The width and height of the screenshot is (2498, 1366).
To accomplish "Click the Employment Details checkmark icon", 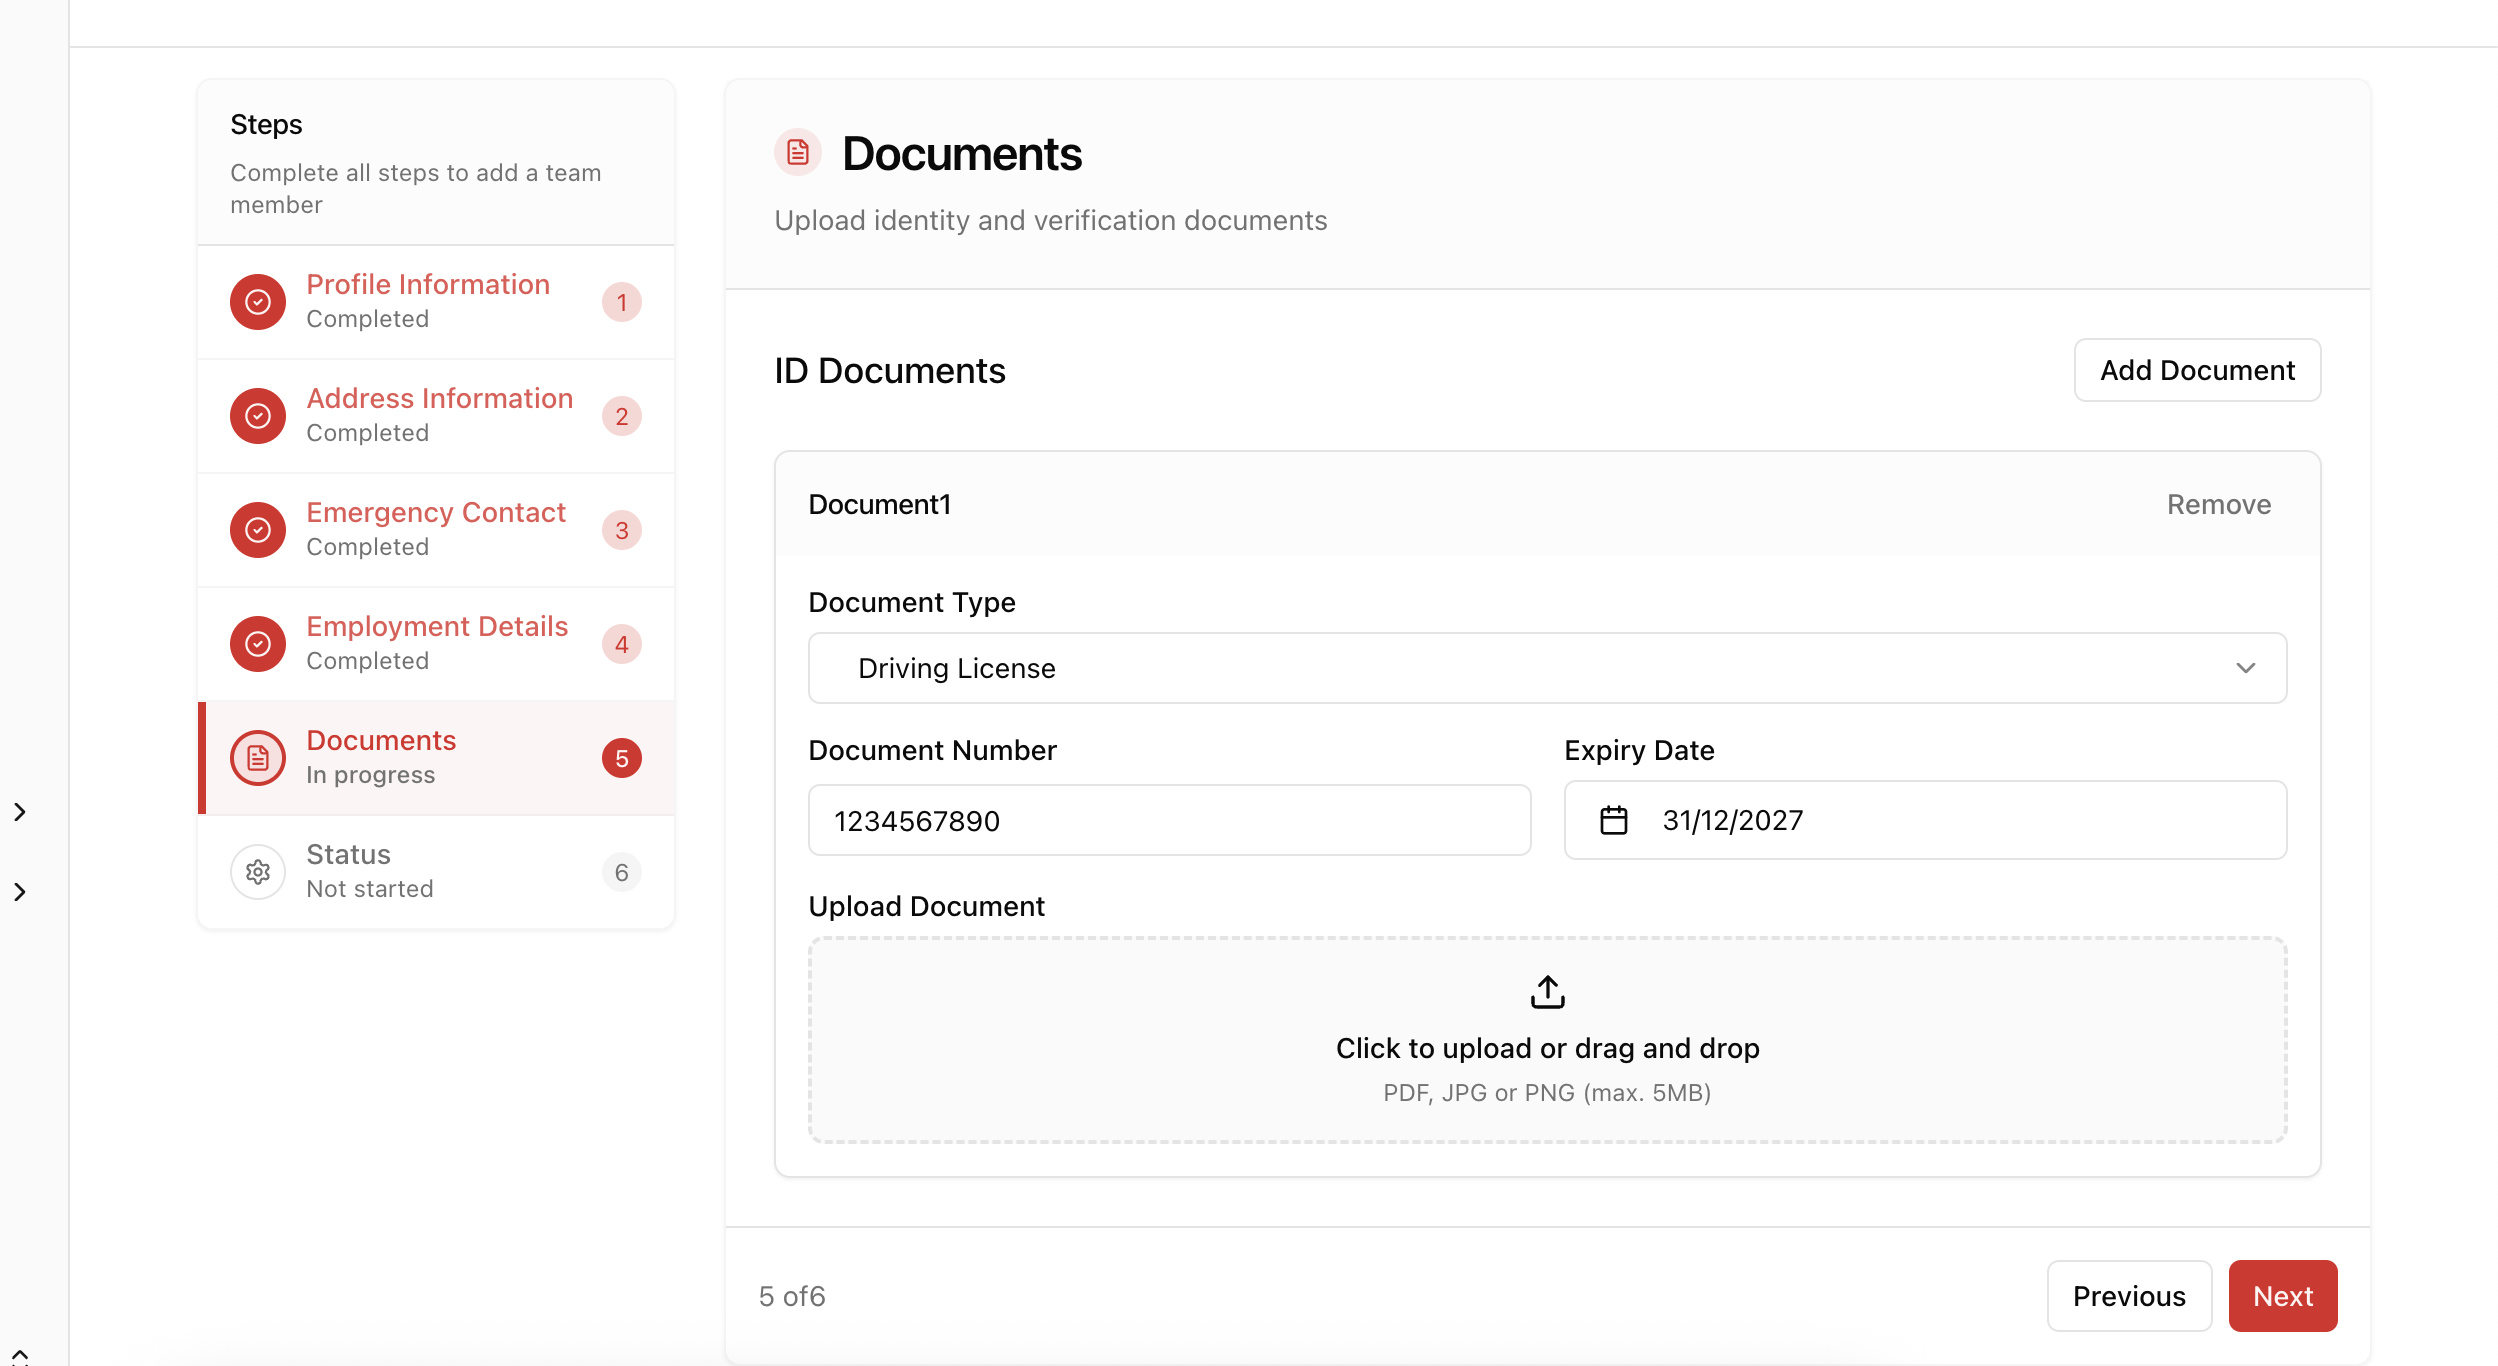I will click(x=258, y=644).
